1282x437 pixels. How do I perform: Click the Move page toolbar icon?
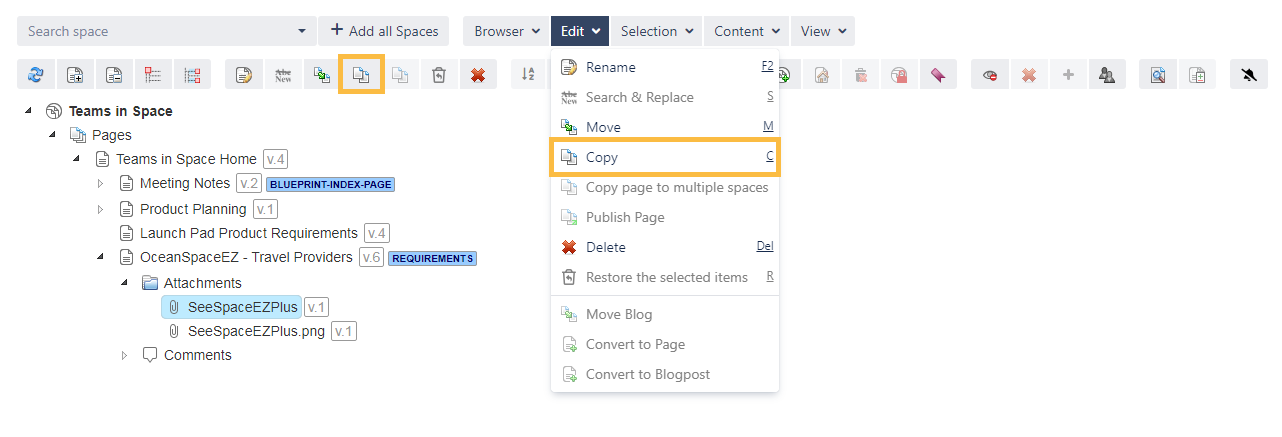[322, 75]
